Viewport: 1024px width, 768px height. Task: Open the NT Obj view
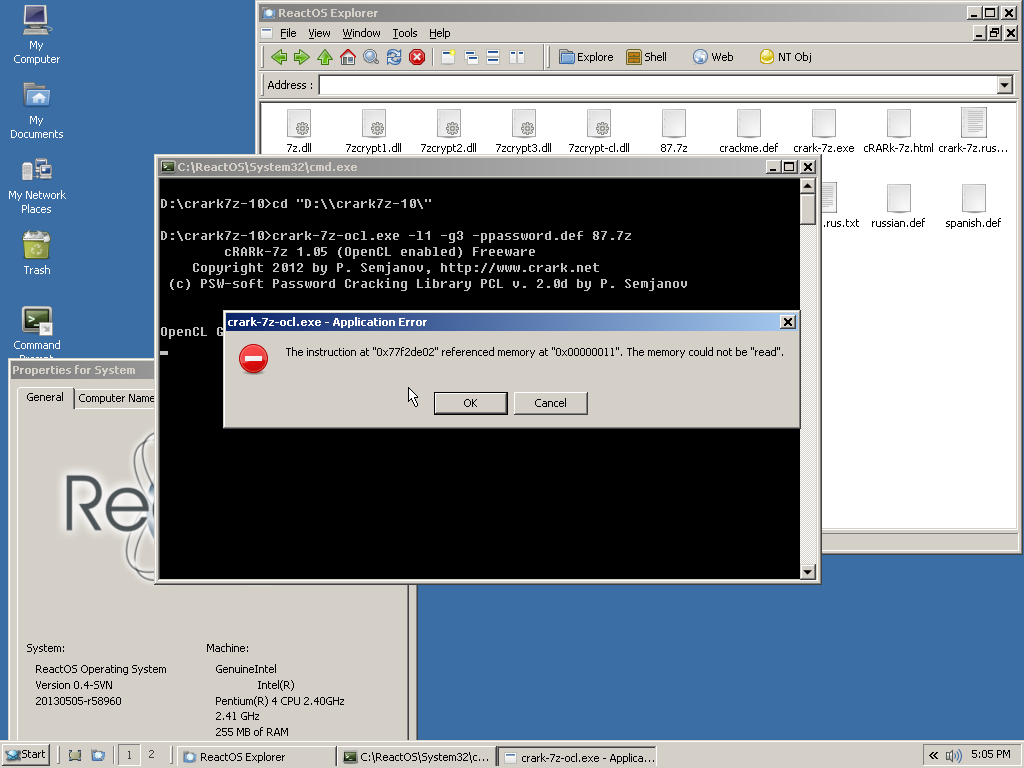point(786,57)
